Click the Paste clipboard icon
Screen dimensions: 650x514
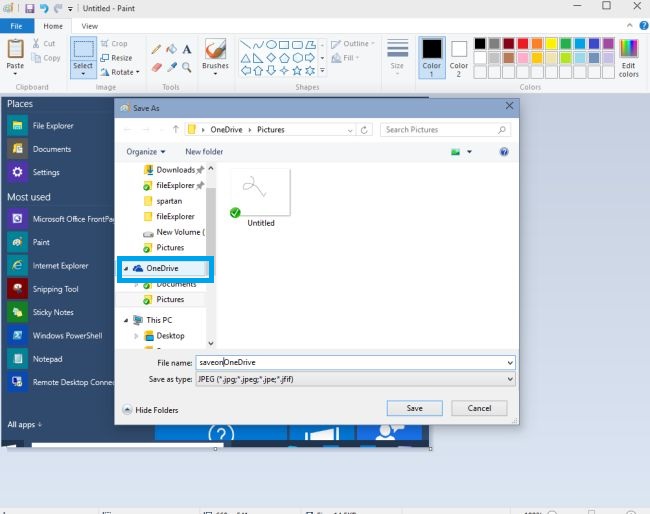click(x=15, y=50)
